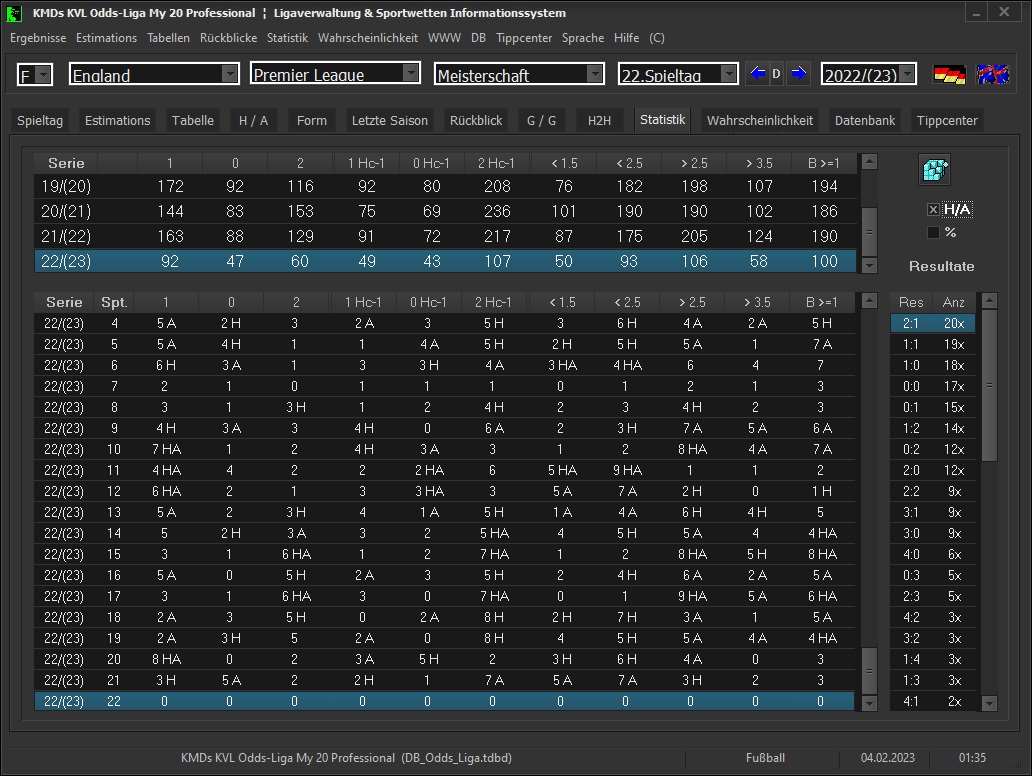The height and width of the screenshot is (776, 1032).
Task: Open the Statistik menu
Action: tap(288, 38)
